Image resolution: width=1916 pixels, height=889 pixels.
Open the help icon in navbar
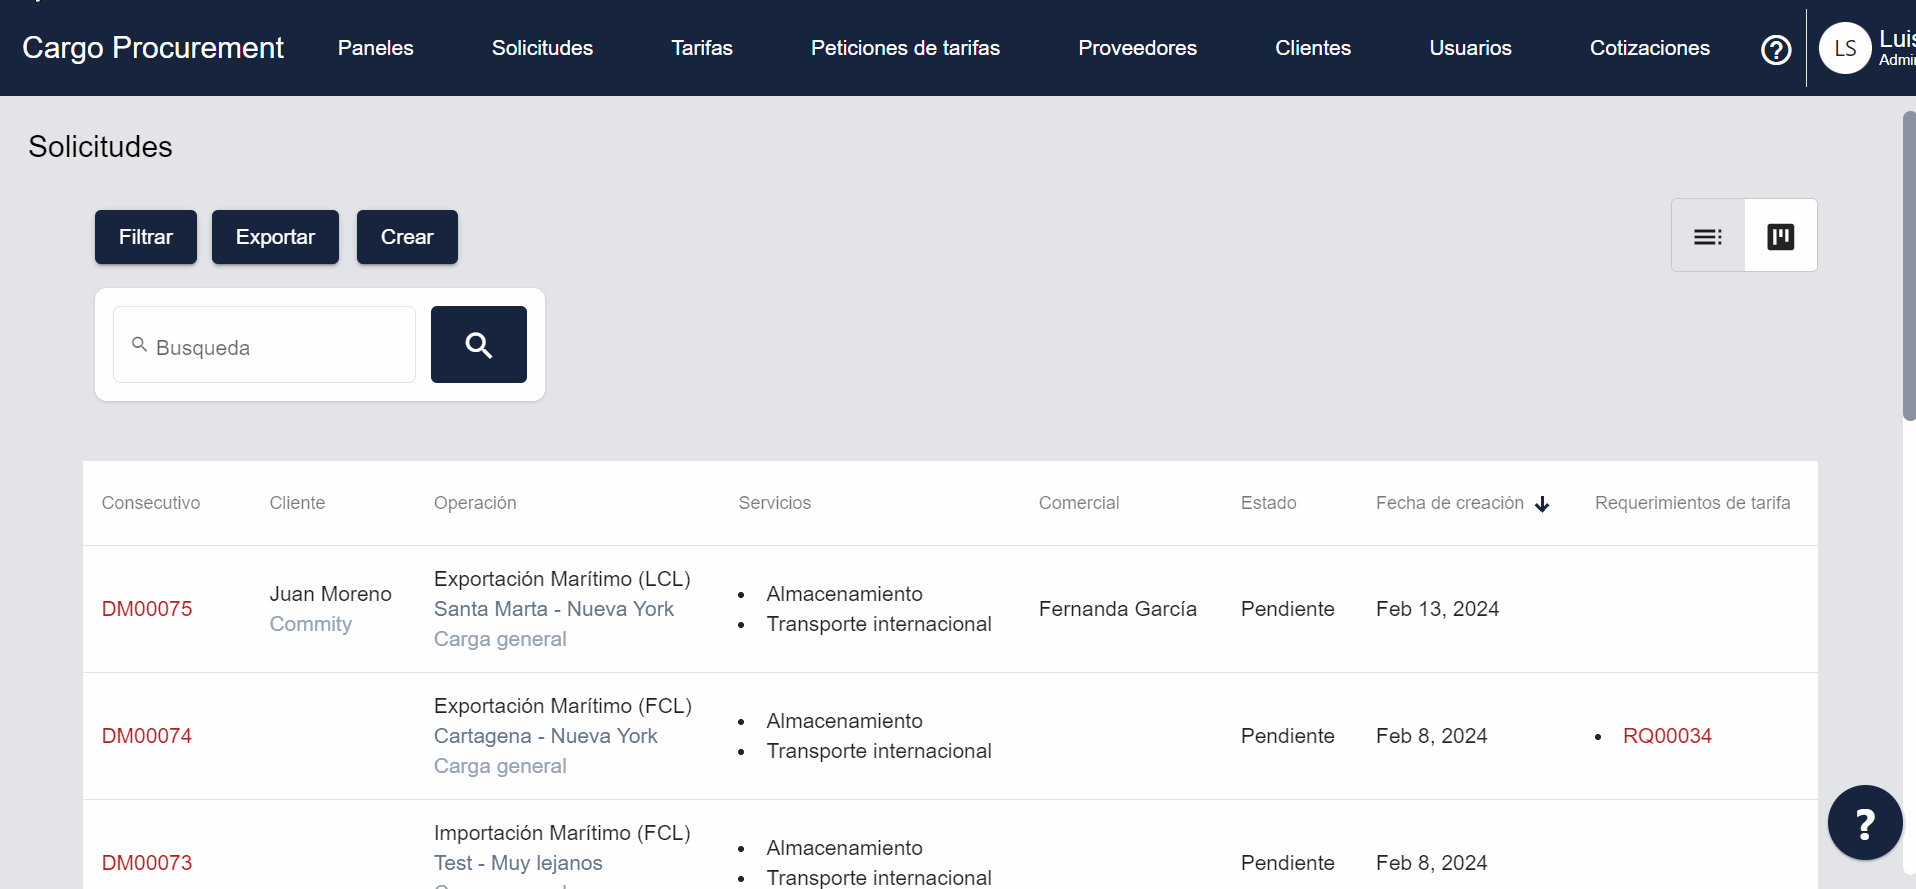coord(1775,49)
